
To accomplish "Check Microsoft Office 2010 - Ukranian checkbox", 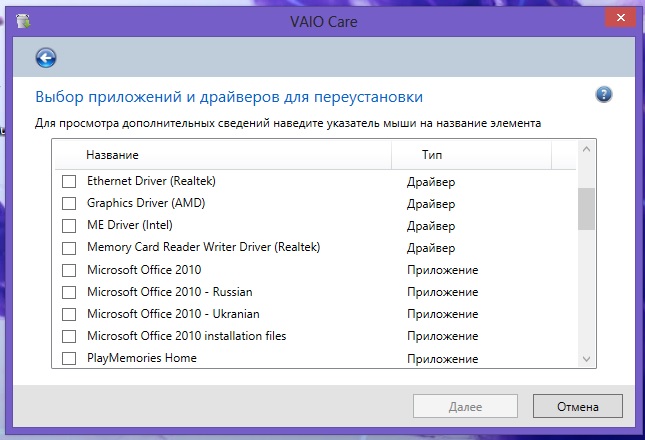I will [x=69, y=315].
